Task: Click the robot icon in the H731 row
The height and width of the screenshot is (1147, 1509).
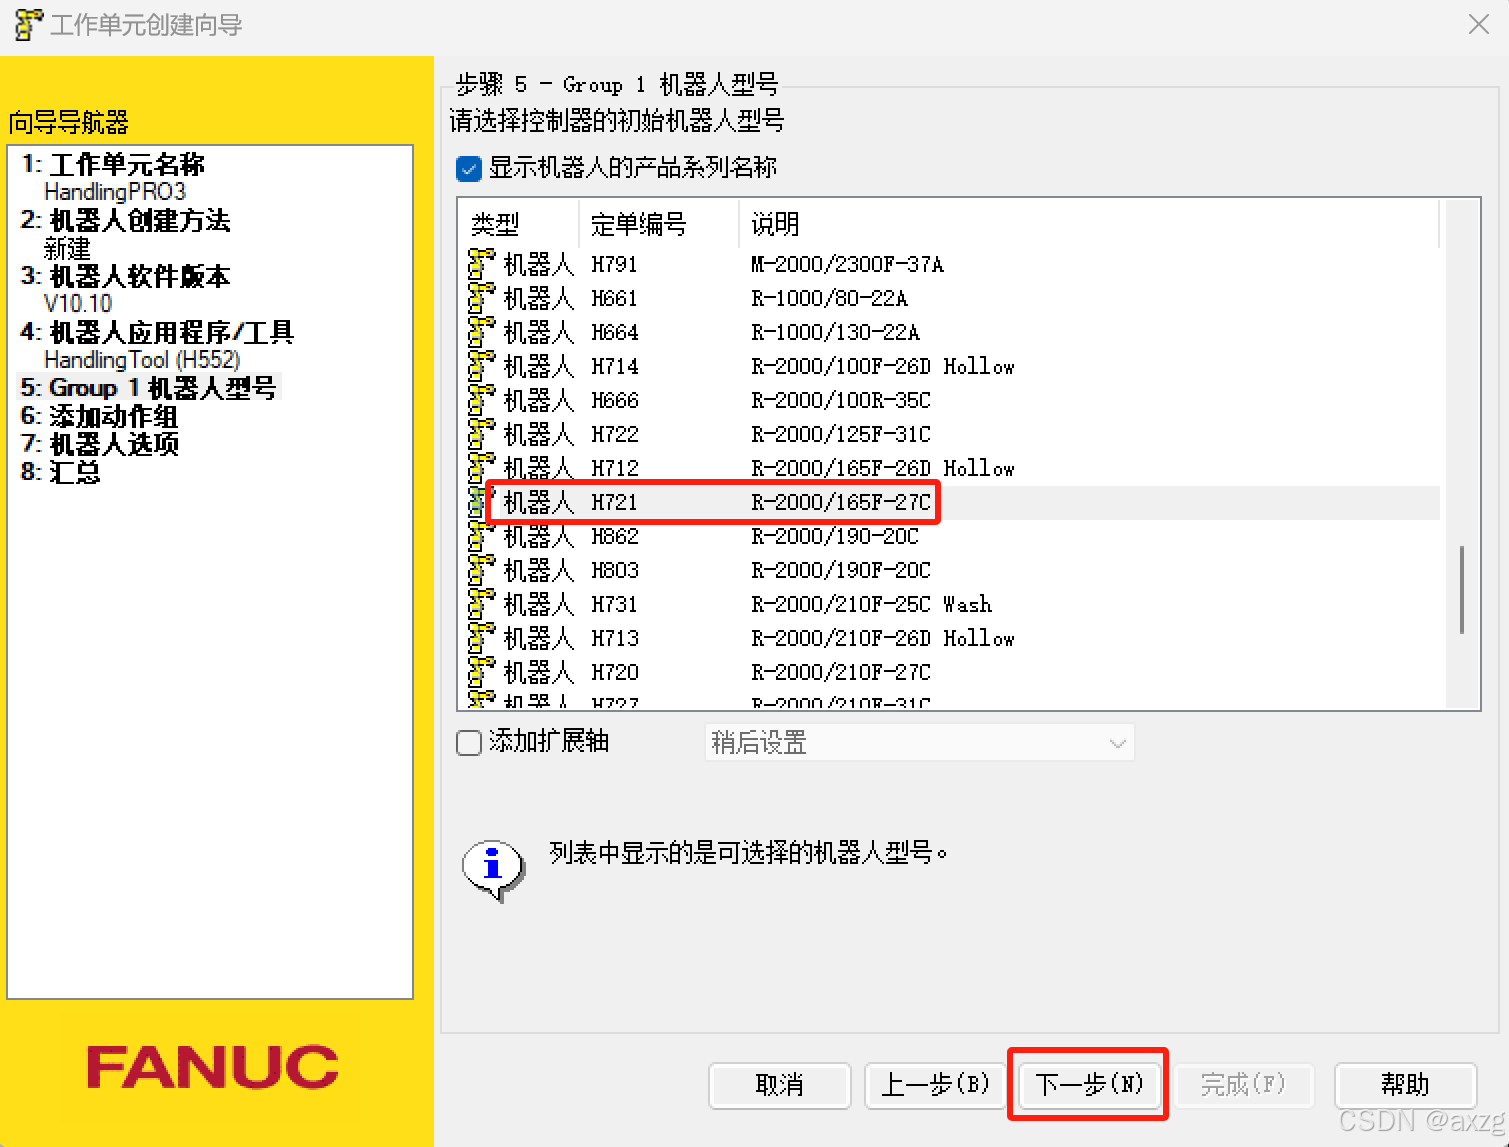Action: tap(481, 604)
